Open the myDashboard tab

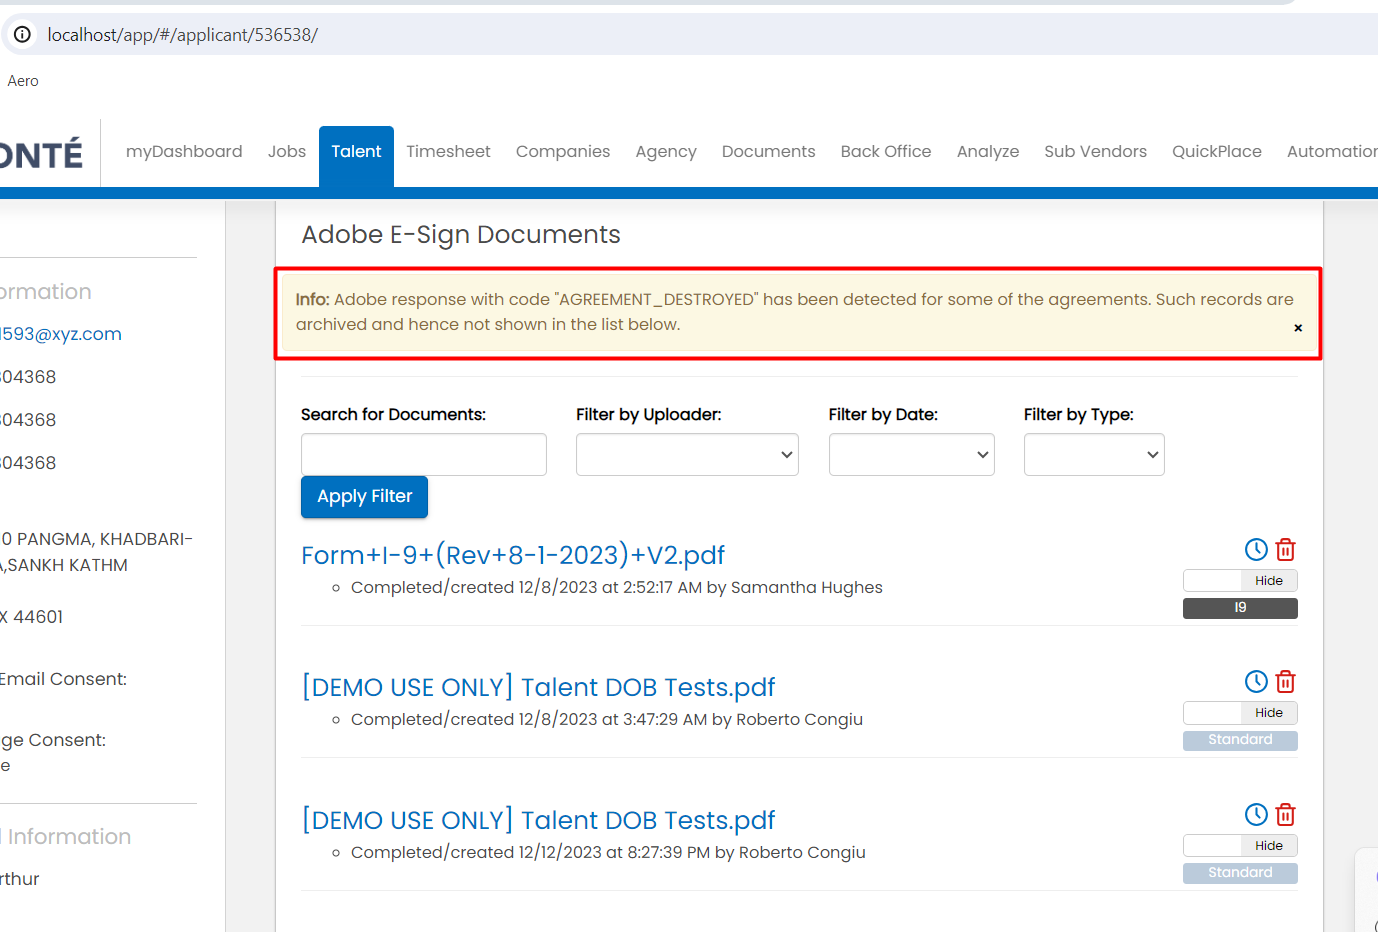(x=184, y=152)
